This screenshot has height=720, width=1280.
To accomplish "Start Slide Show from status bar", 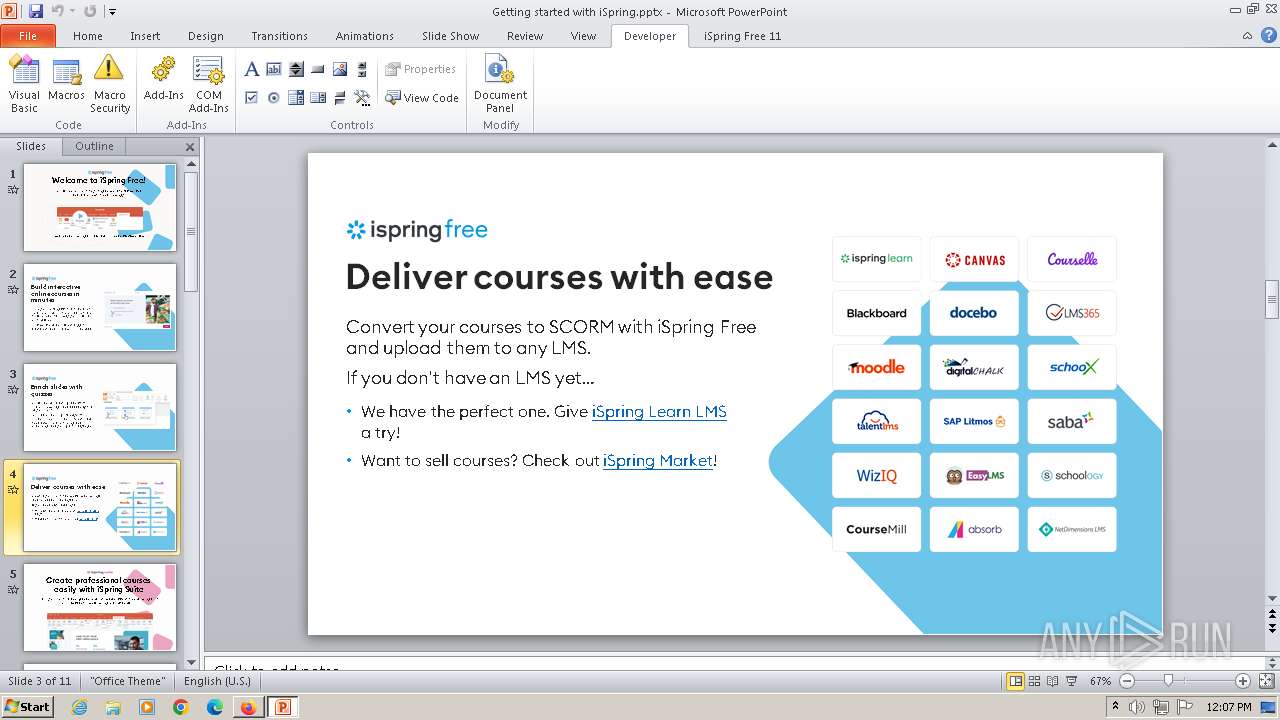I will pyautogui.click(x=1072, y=681).
